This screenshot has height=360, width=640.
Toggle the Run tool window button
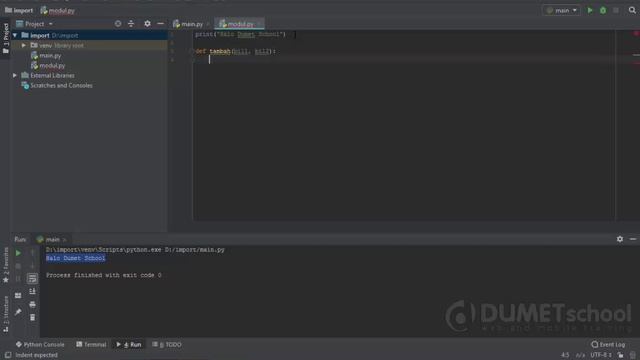tap(129, 344)
